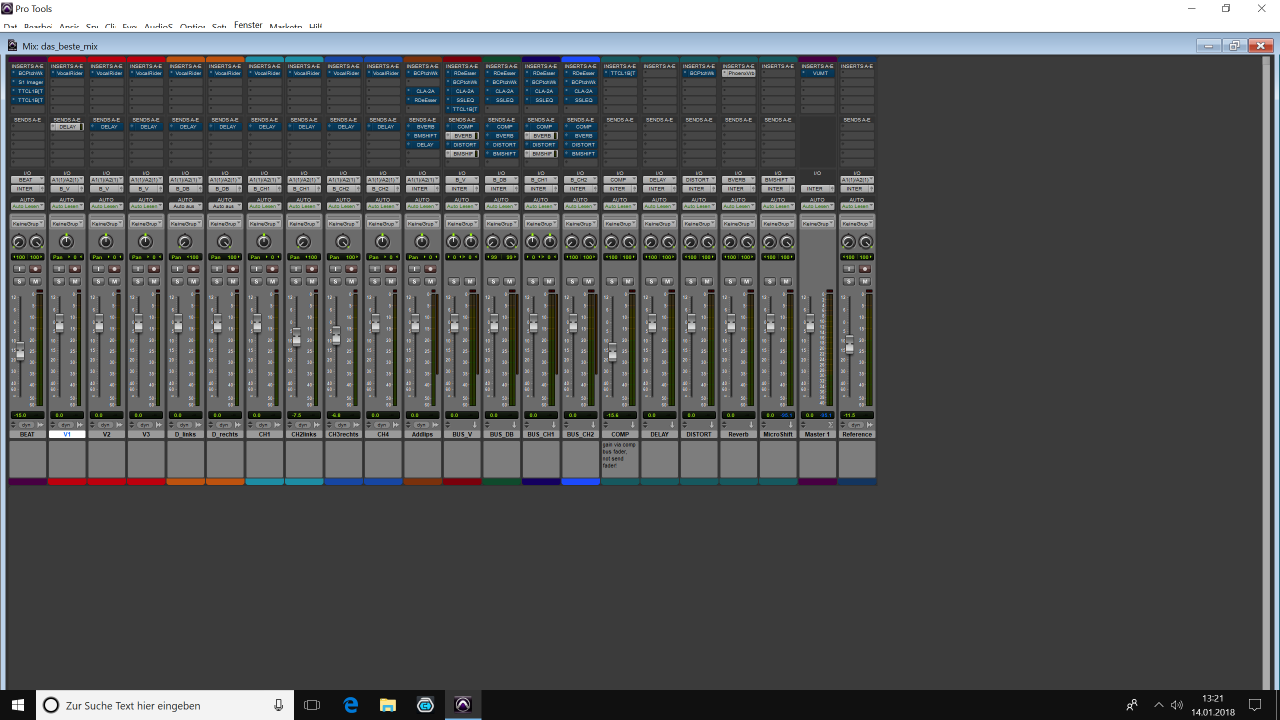
Task: Click the COMP comments field text
Action: click(619, 455)
